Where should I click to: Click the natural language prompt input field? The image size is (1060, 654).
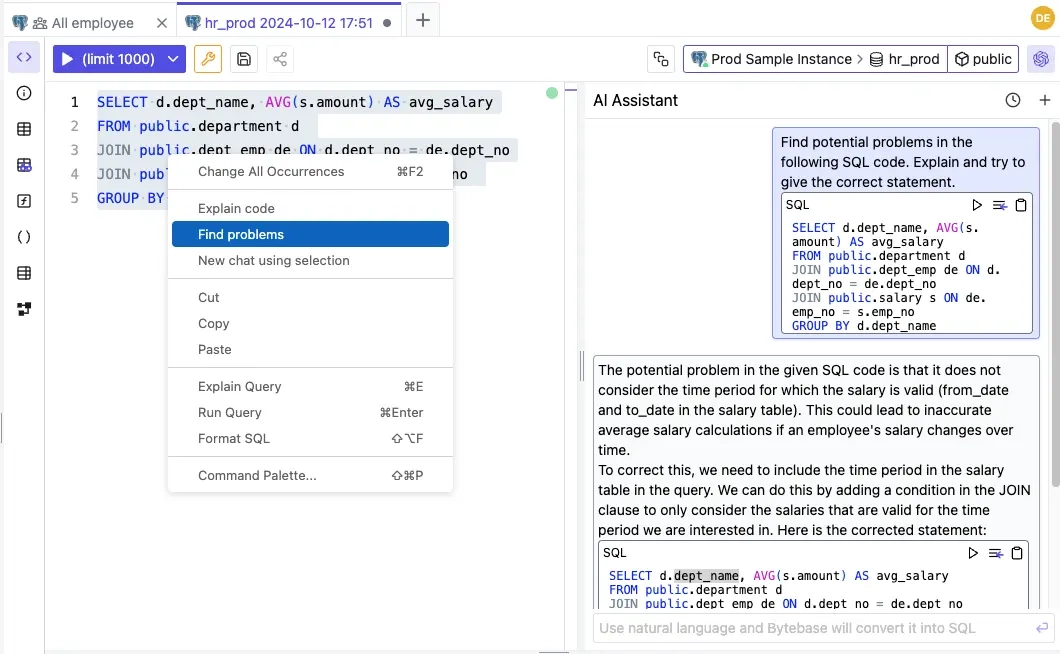tap(810, 628)
